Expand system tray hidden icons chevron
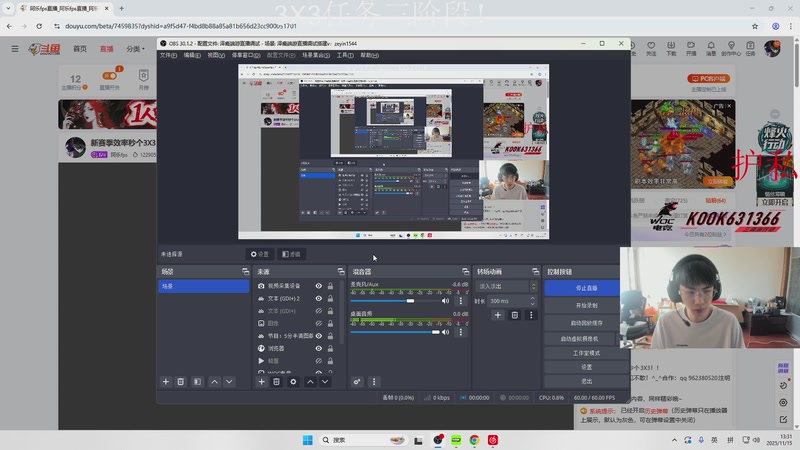 coord(674,440)
